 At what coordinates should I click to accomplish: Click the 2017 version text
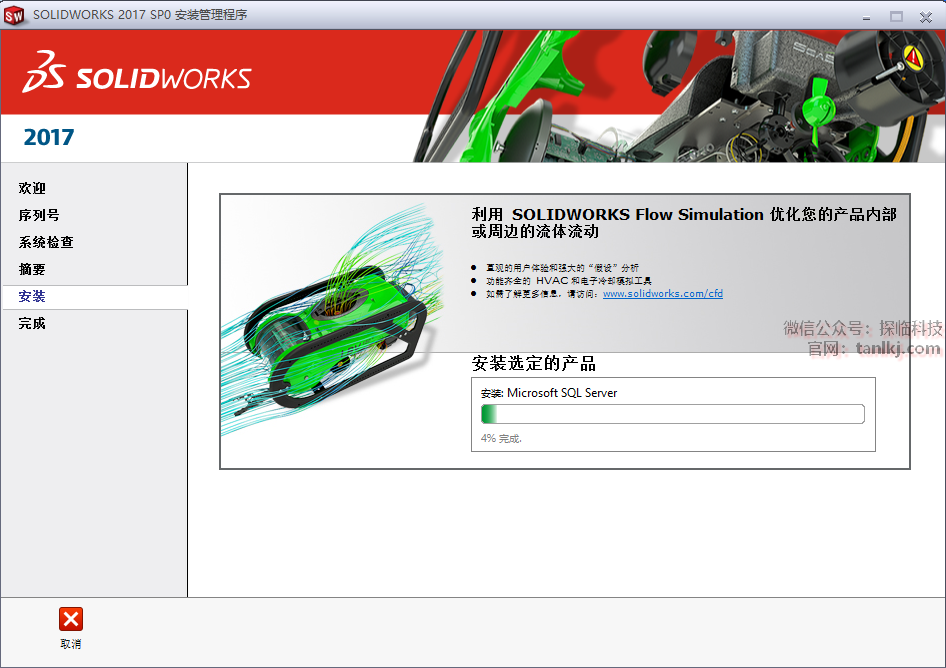[49, 138]
